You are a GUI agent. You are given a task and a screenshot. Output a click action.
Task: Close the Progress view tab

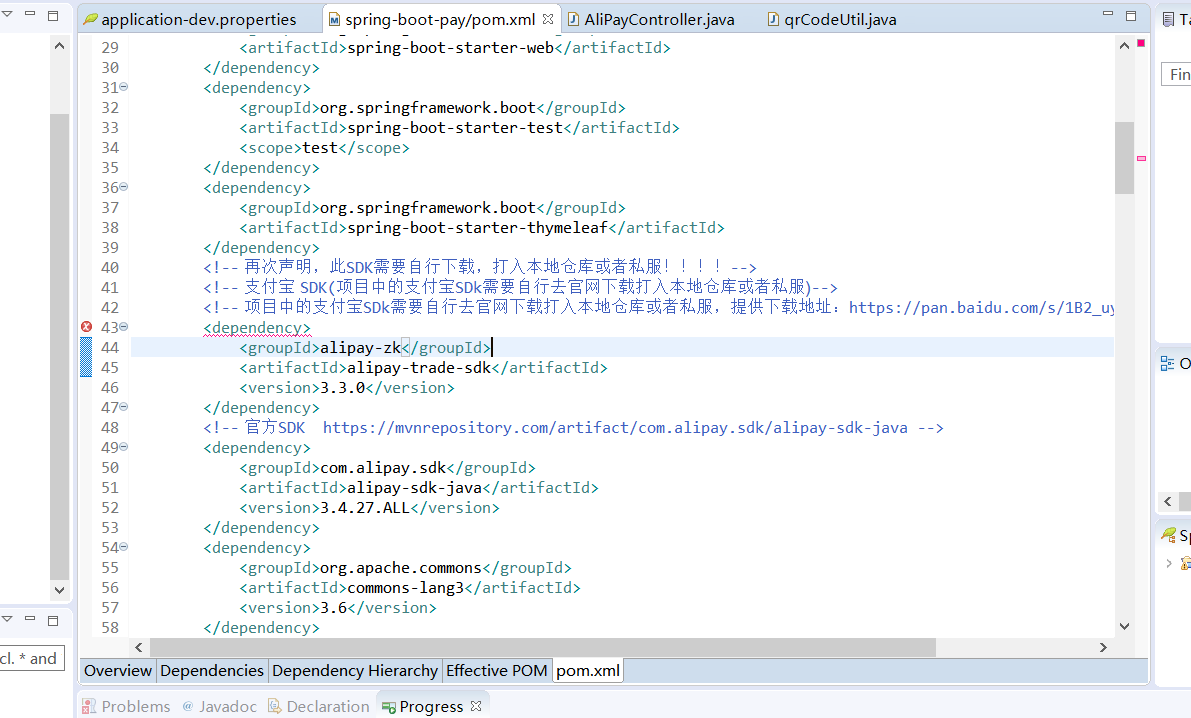476,706
